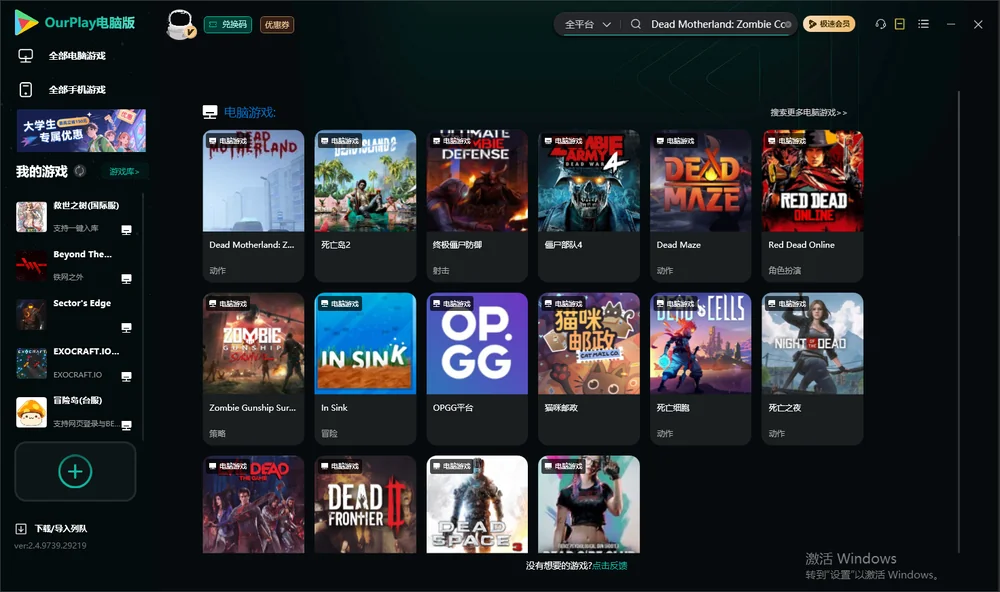Select the OPGG平台 card
This screenshot has width=1000, height=592.
pyautogui.click(x=477, y=369)
